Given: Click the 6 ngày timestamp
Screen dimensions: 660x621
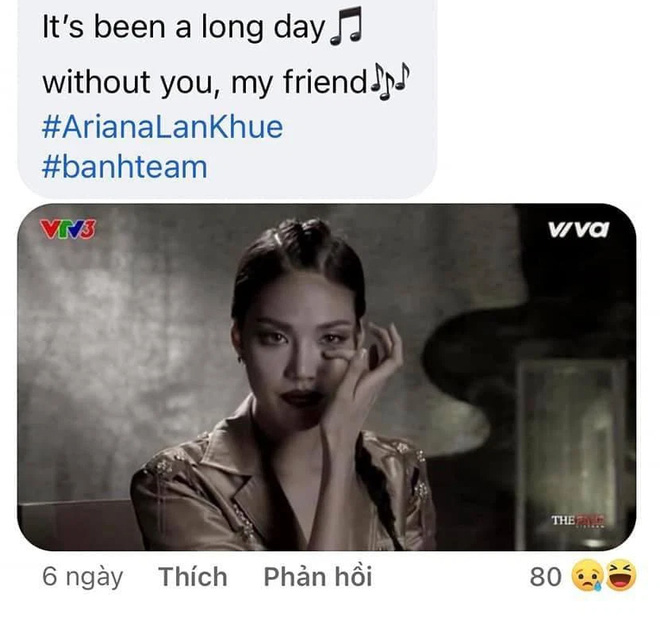Looking at the screenshot, I should point(82,577).
